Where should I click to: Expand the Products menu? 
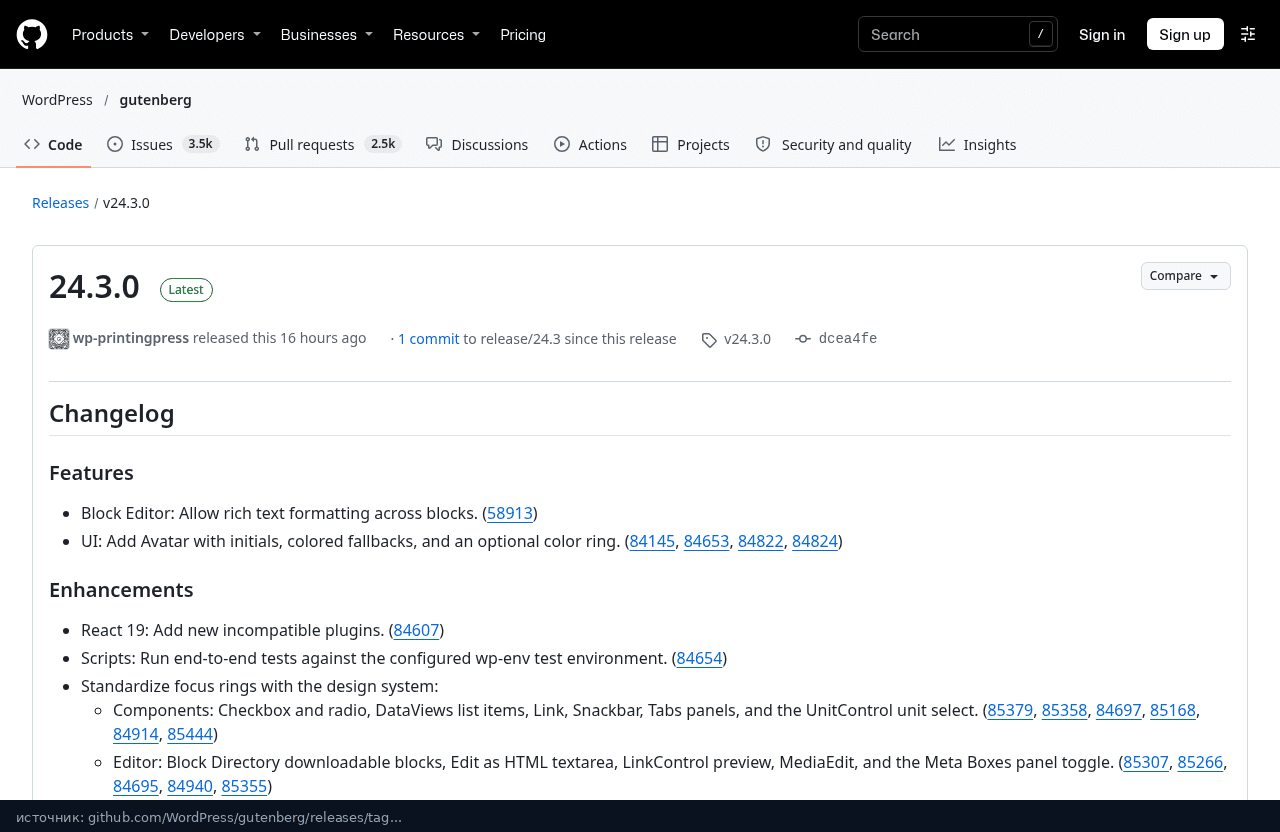[x=110, y=35]
